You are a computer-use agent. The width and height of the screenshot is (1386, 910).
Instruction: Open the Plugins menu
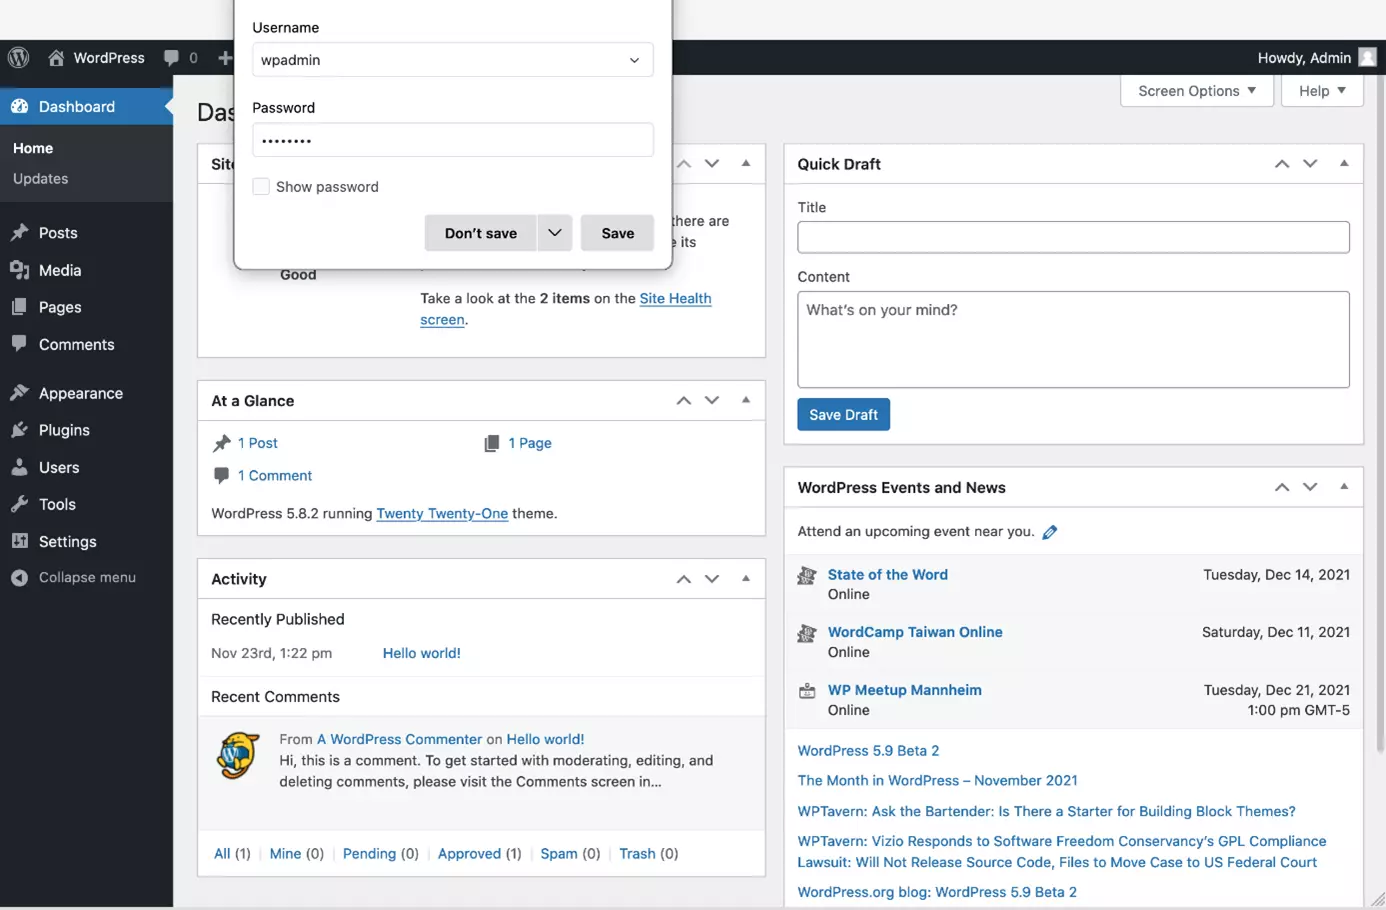click(x=64, y=430)
